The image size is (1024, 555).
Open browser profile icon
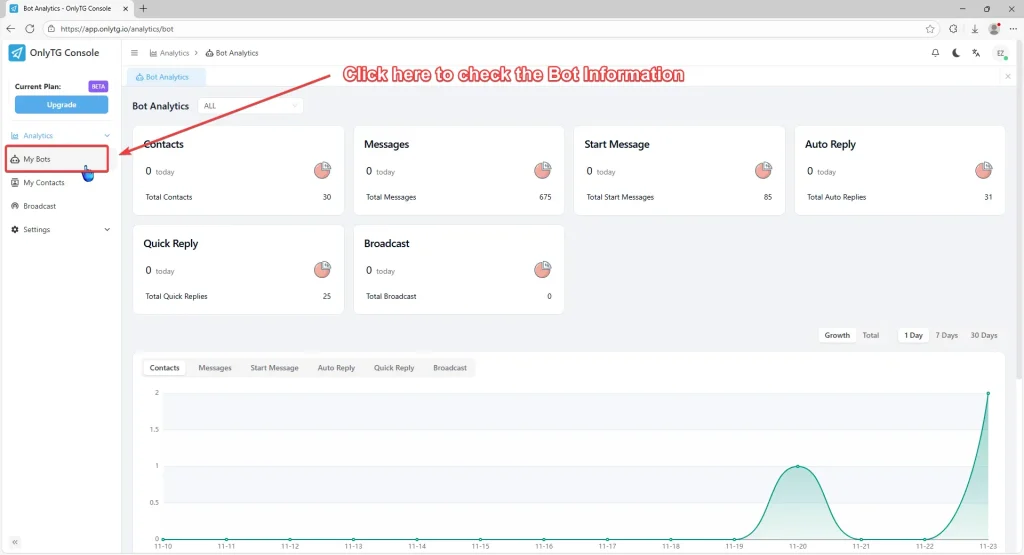(994, 29)
